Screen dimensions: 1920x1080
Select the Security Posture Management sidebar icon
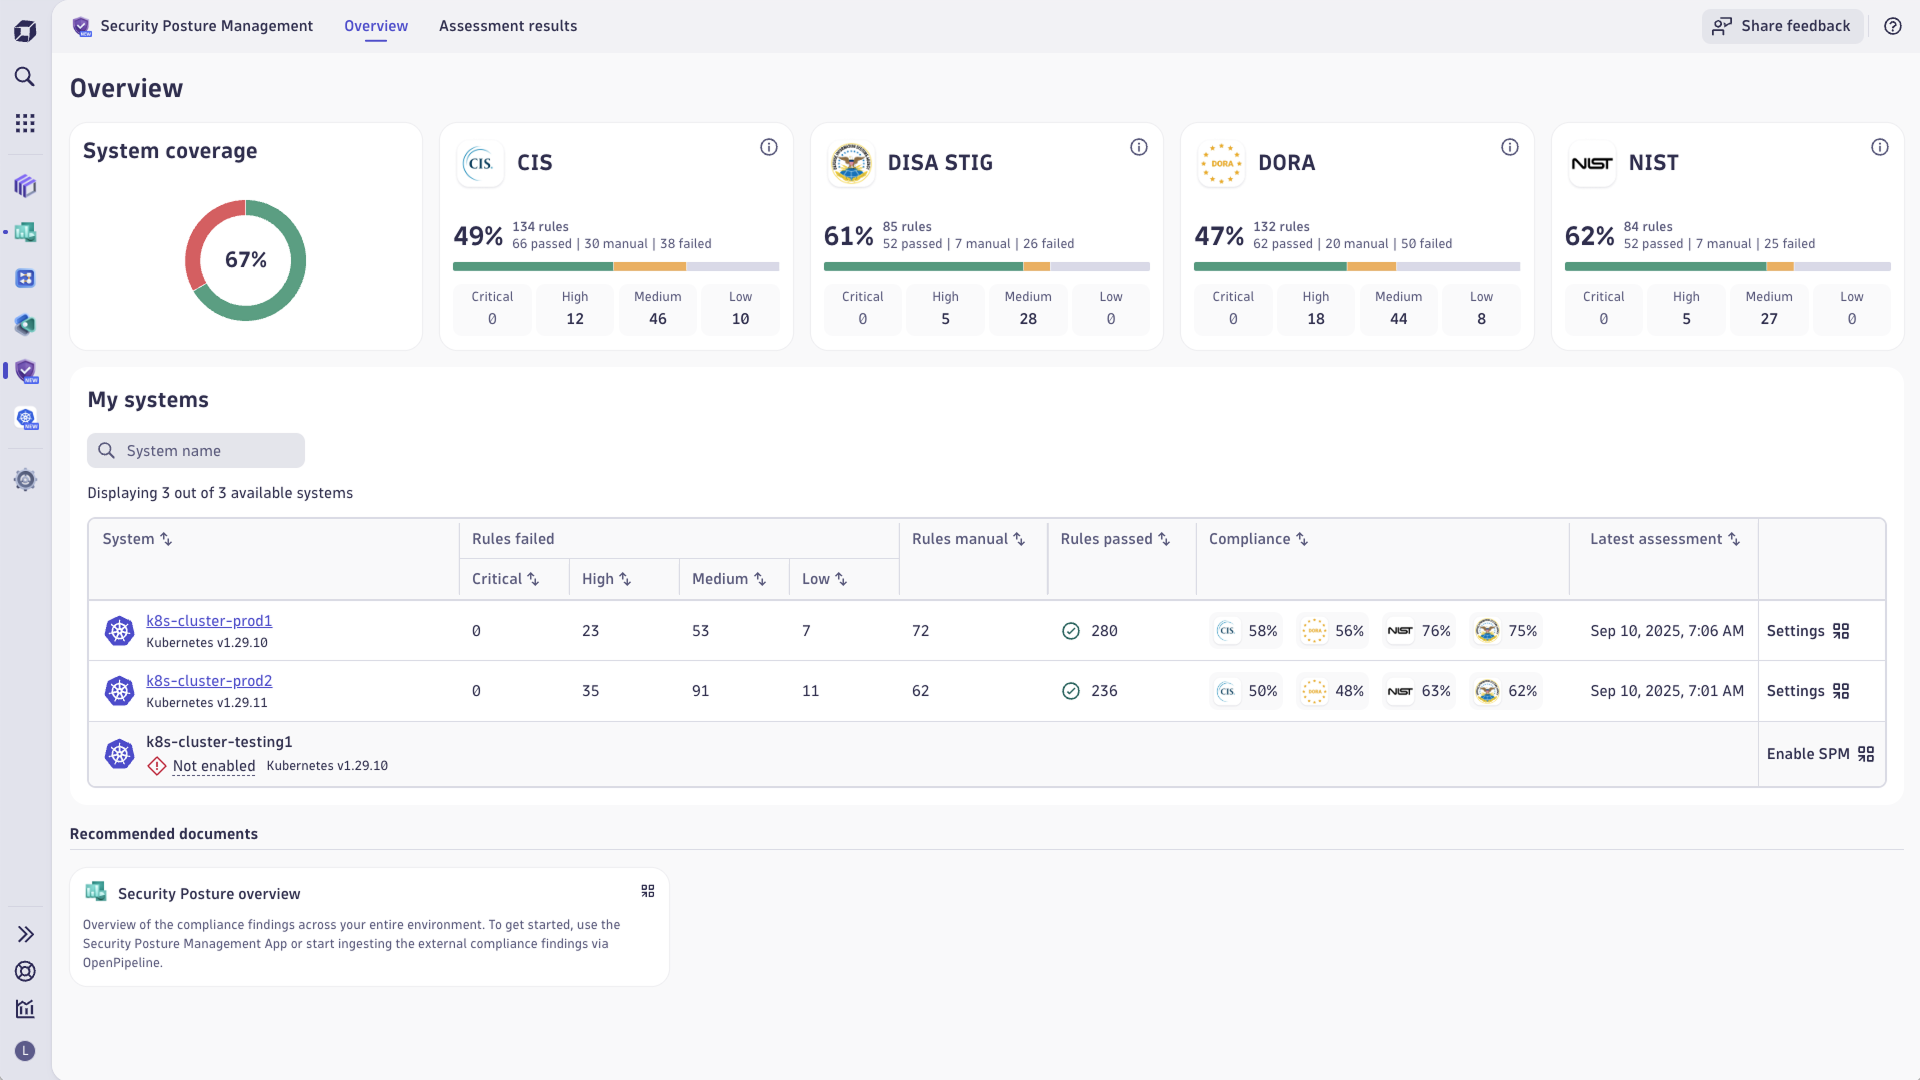25,371
